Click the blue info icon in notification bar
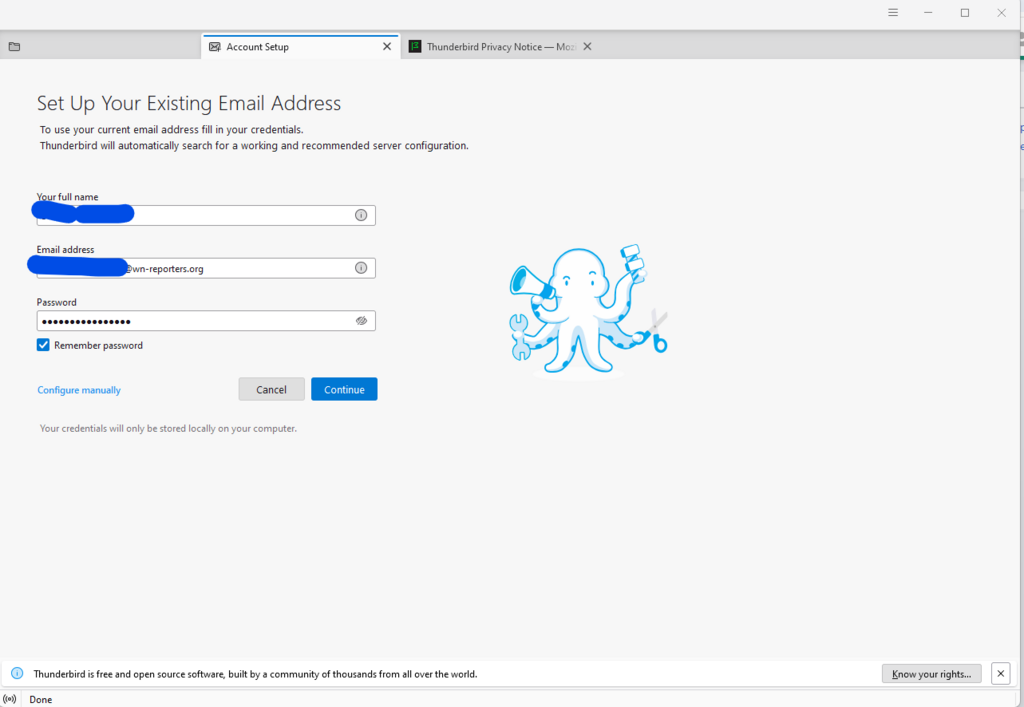This screenshot has height=707, width=1024. [18, 673]
